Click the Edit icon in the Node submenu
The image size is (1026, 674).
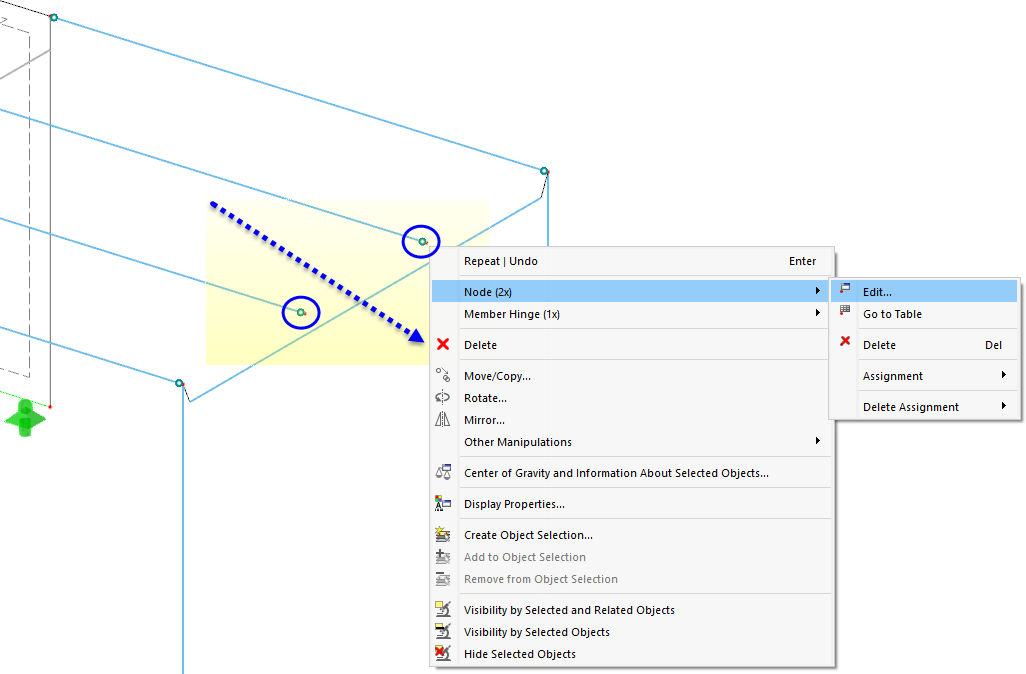[845, 291]
